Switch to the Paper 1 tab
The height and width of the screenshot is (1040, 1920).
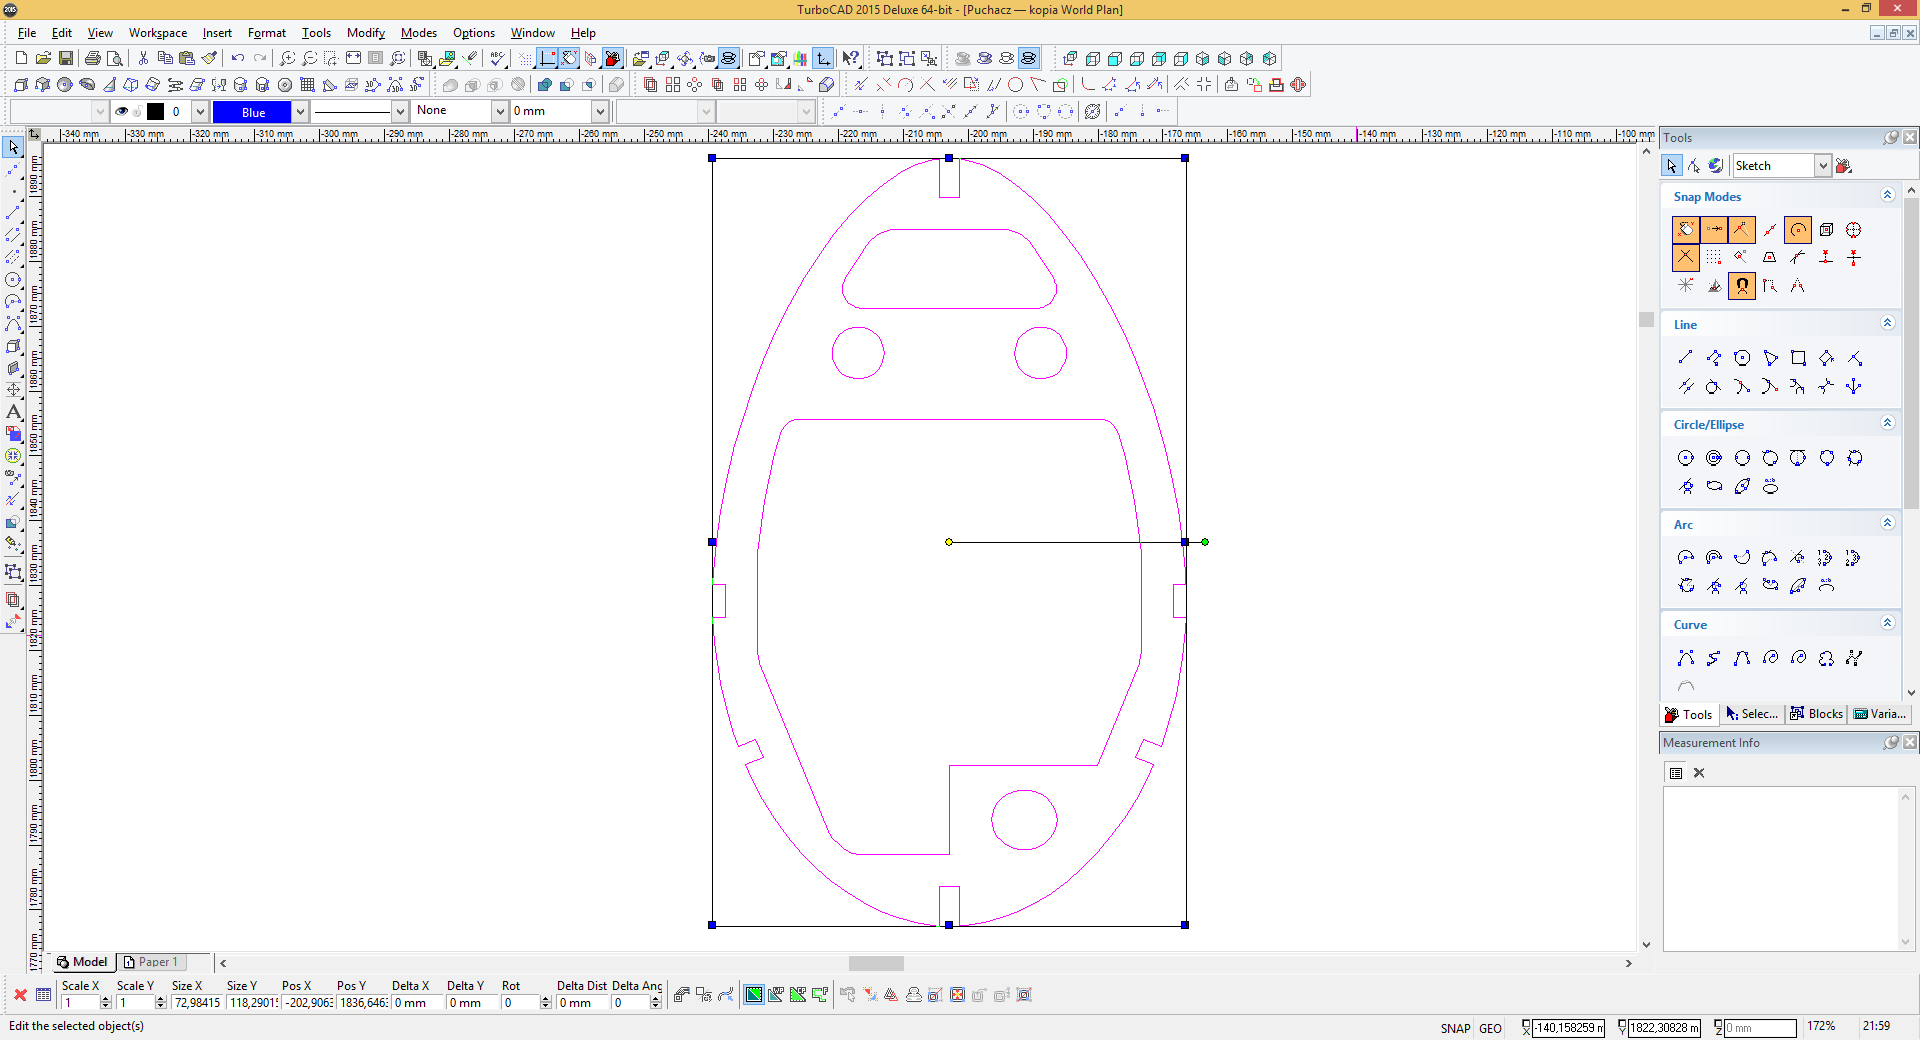152,962
